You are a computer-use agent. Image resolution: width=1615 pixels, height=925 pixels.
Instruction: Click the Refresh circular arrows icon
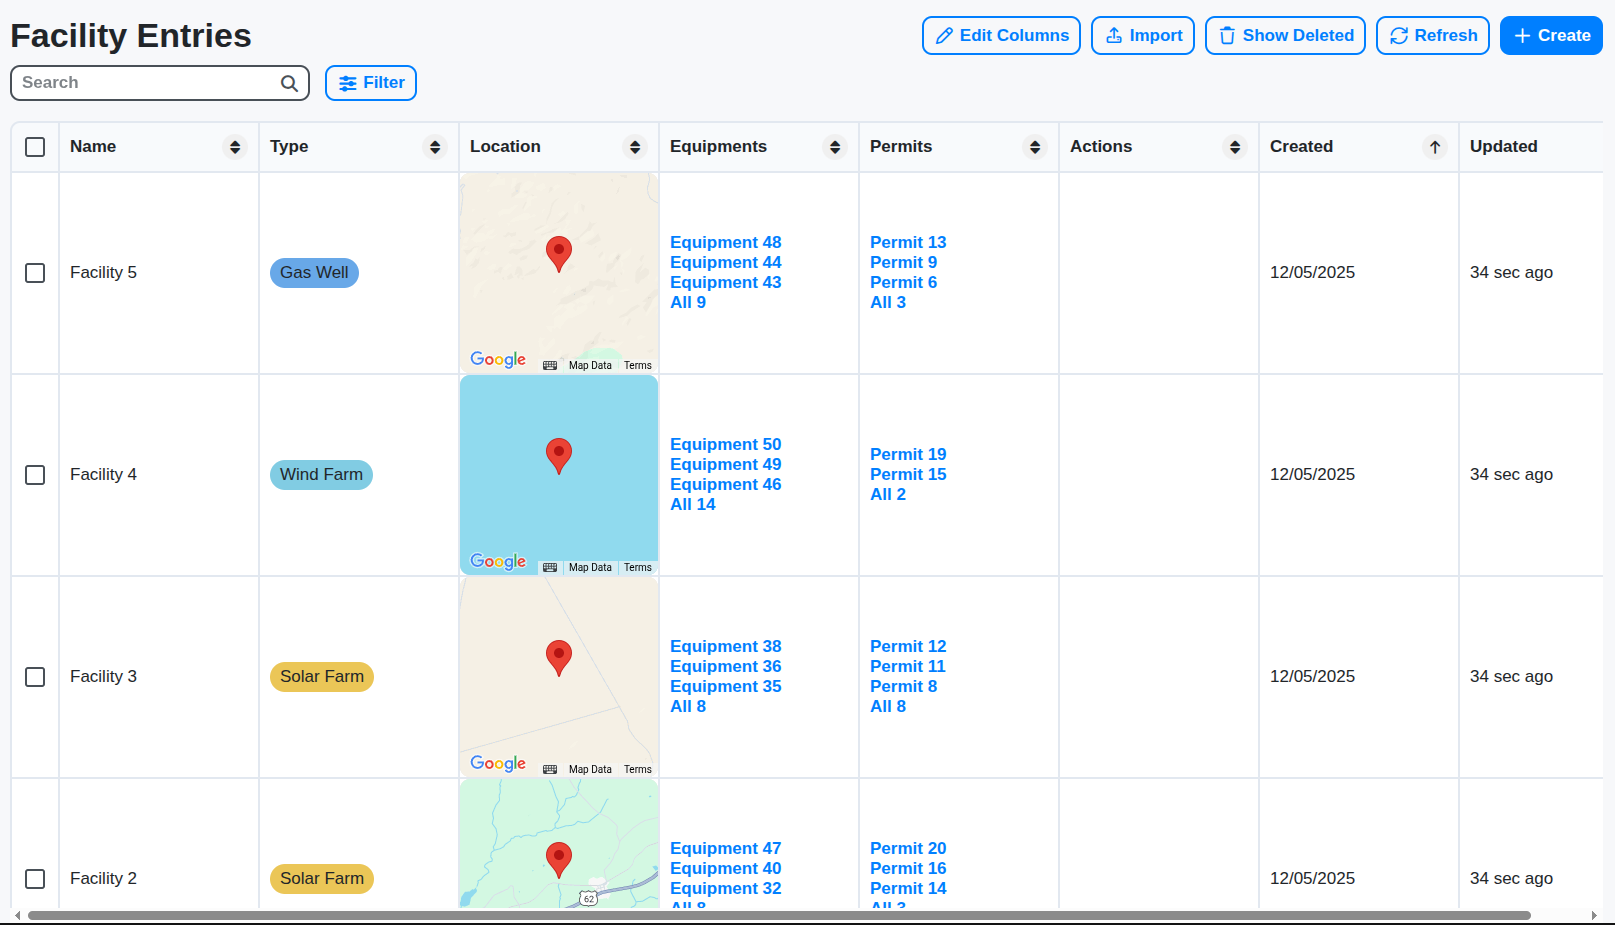tap(1400, 35)
